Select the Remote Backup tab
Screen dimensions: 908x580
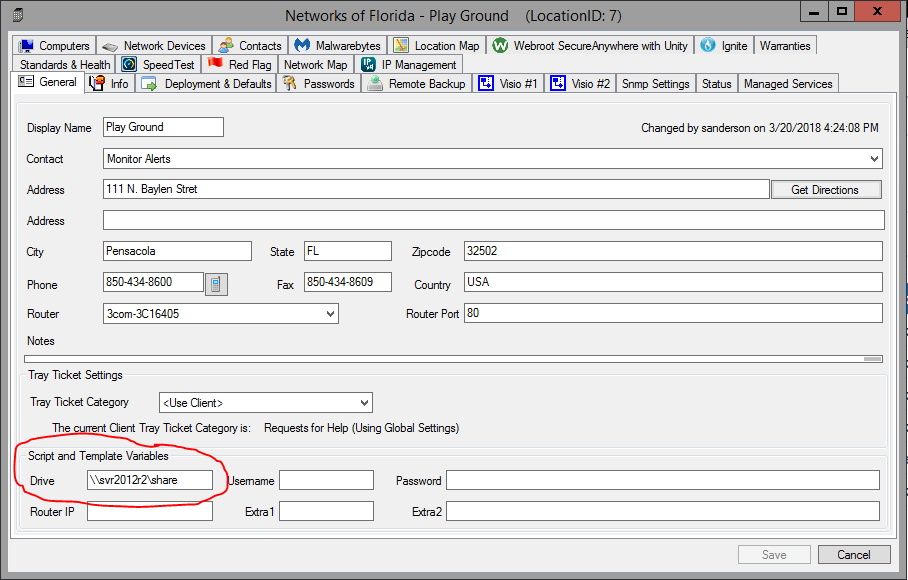point(417,84)
